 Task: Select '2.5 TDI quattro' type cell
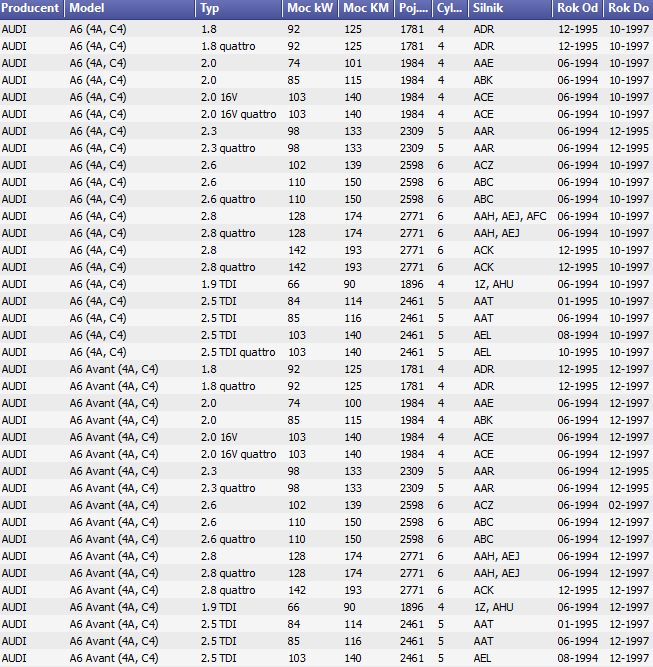pos(238,352)
